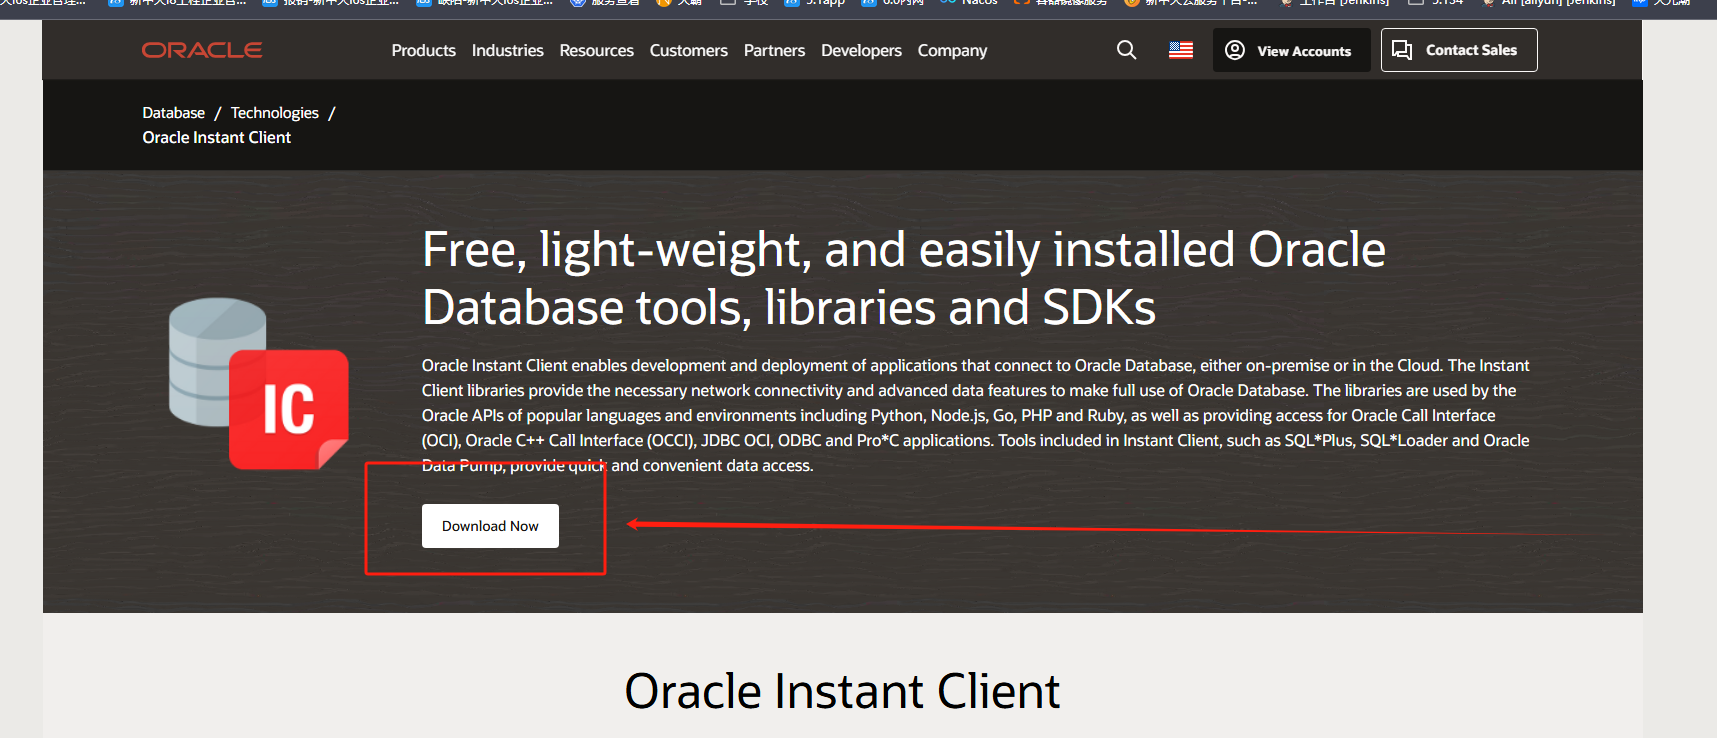The width and height of the screenshot is (1717, 738).
Task: Click the 'Free, light-weight' hero headline
Action: point(903,278)
